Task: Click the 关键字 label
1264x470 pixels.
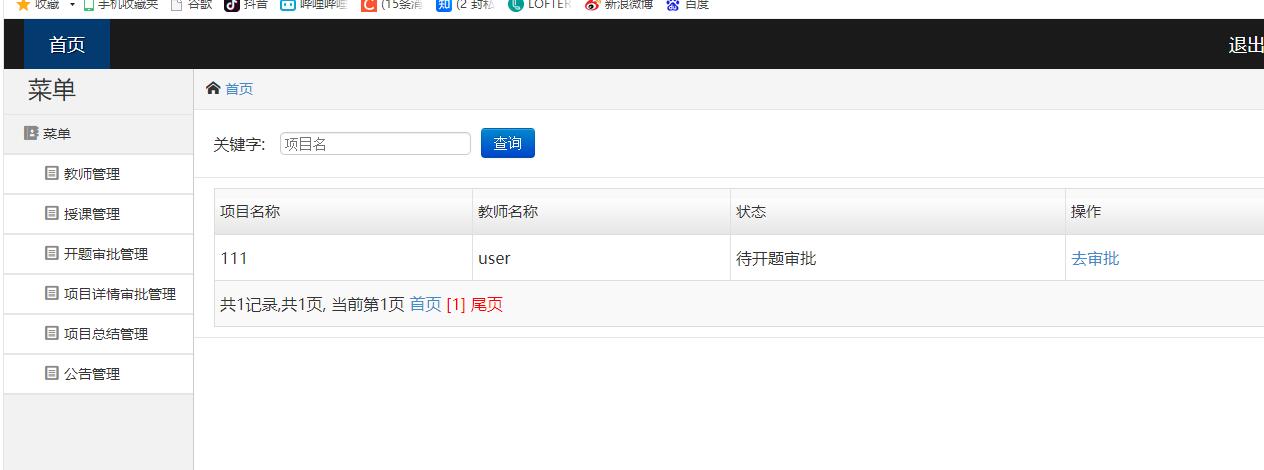Action: pyautogui.click(x=239, y=144)
